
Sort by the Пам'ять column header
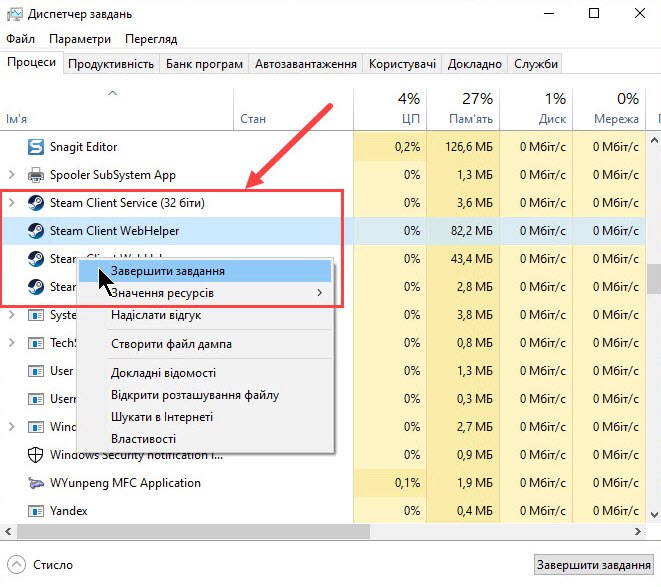click(463, 109)
